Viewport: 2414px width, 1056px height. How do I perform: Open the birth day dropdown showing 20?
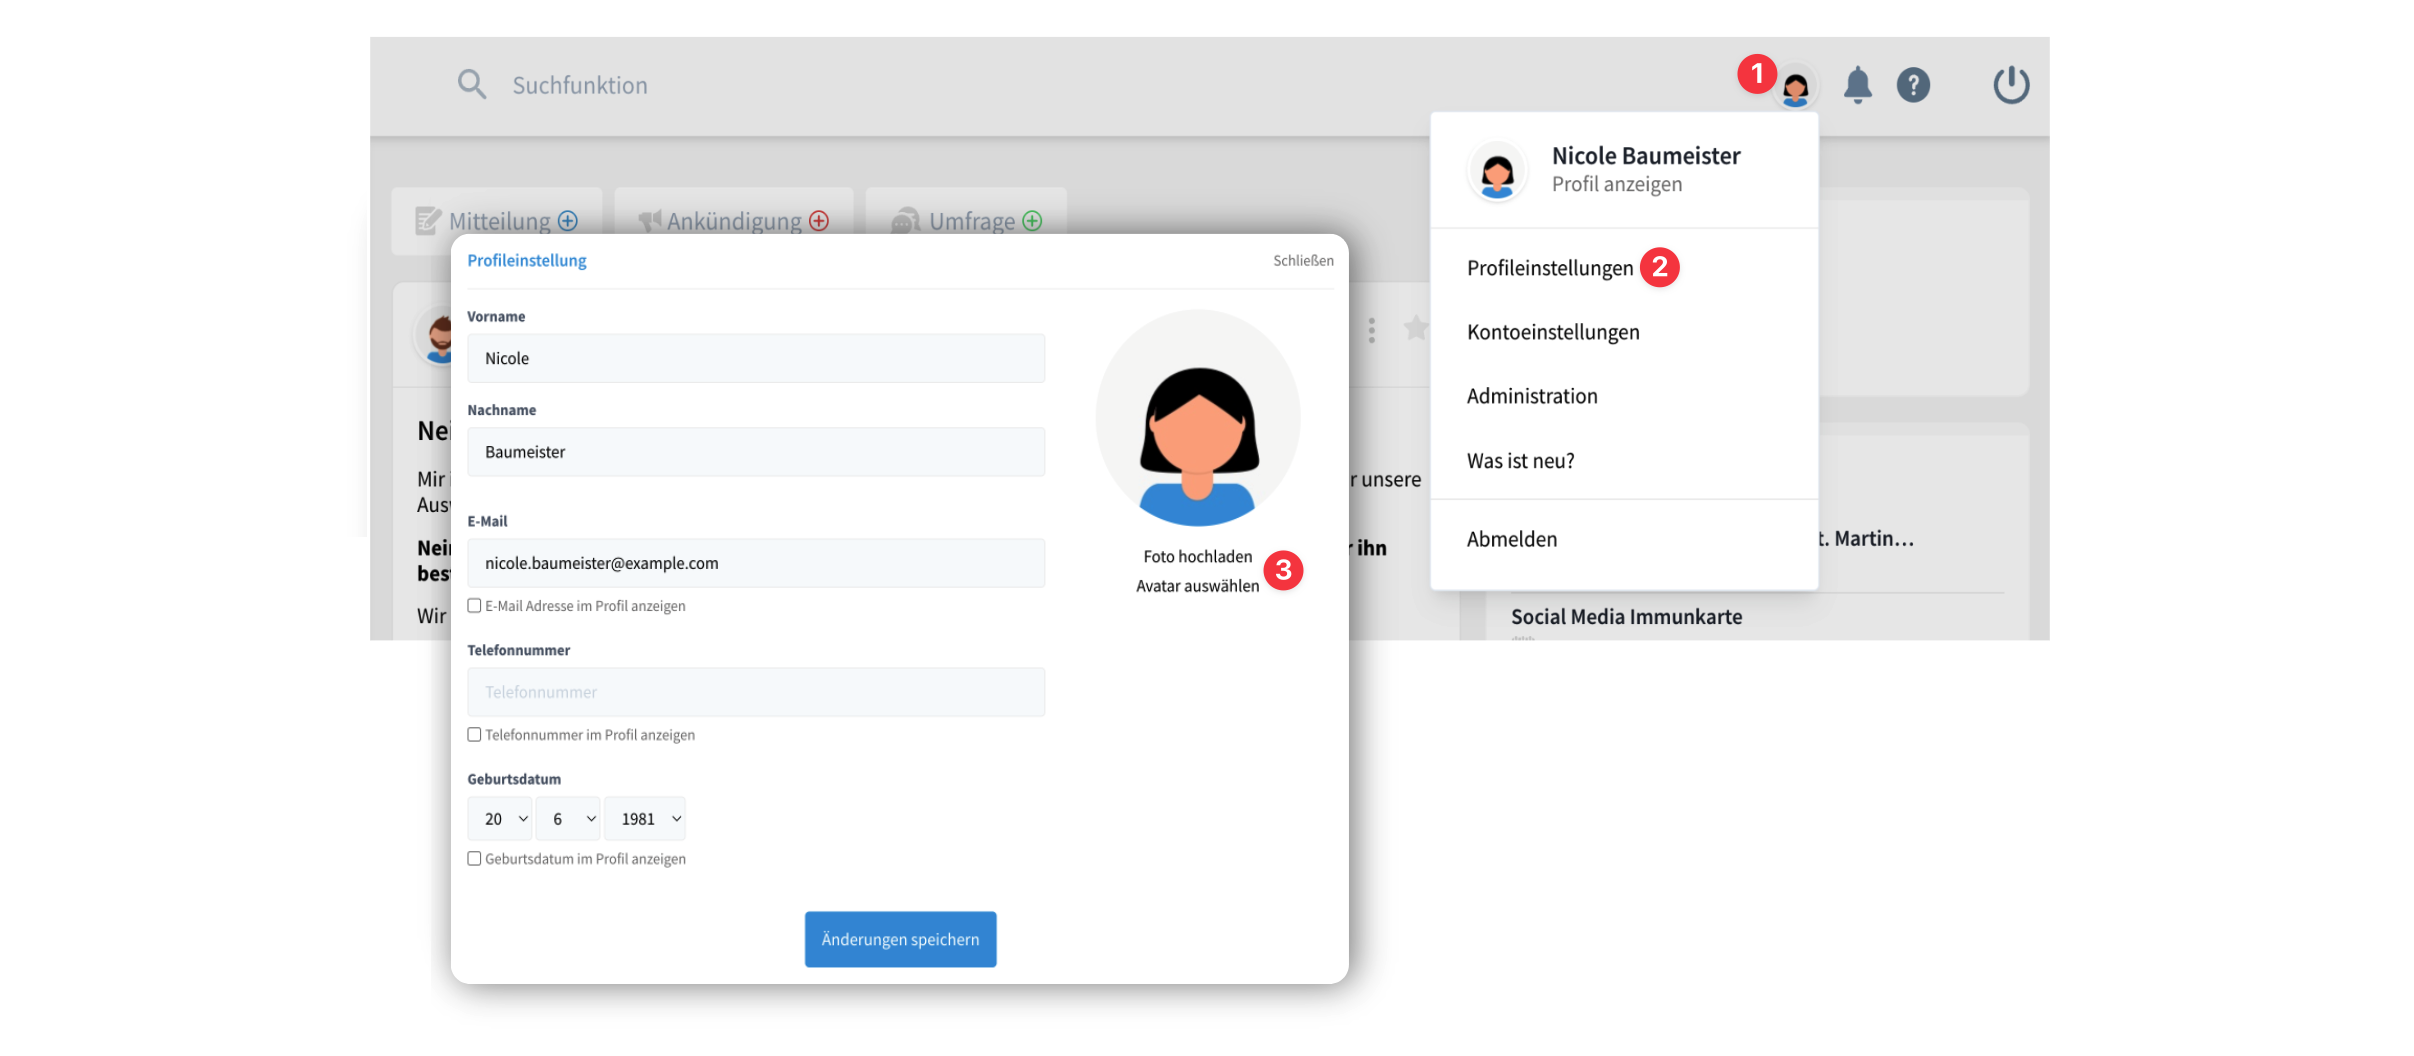tap(500, 819)
